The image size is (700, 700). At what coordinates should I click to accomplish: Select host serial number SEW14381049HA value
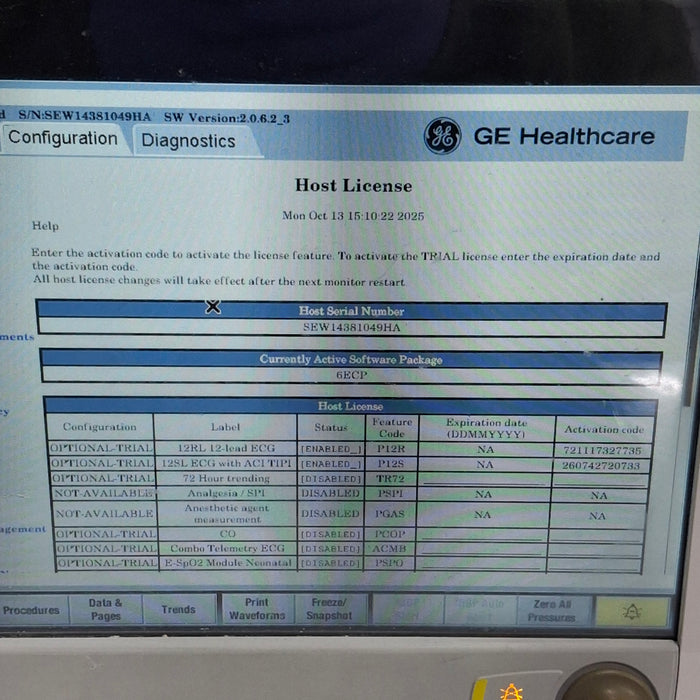(352, 328)
